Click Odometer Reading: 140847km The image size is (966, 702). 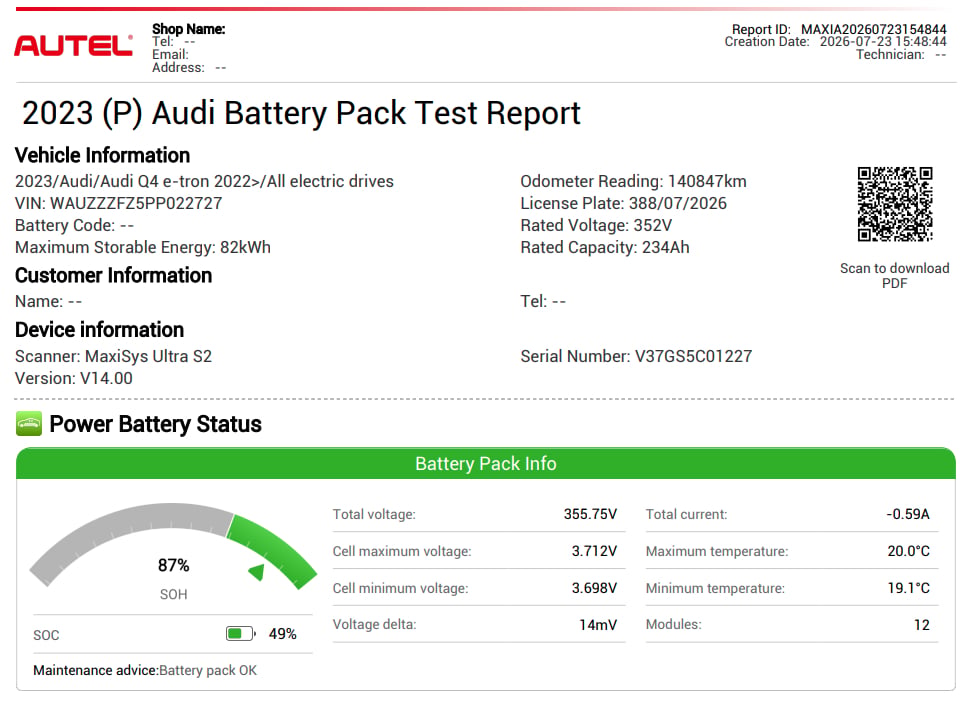[x=633, y=181]
